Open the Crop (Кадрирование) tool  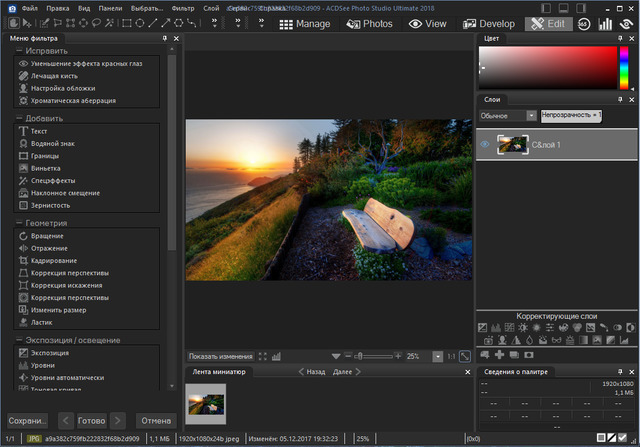[55, 260]
